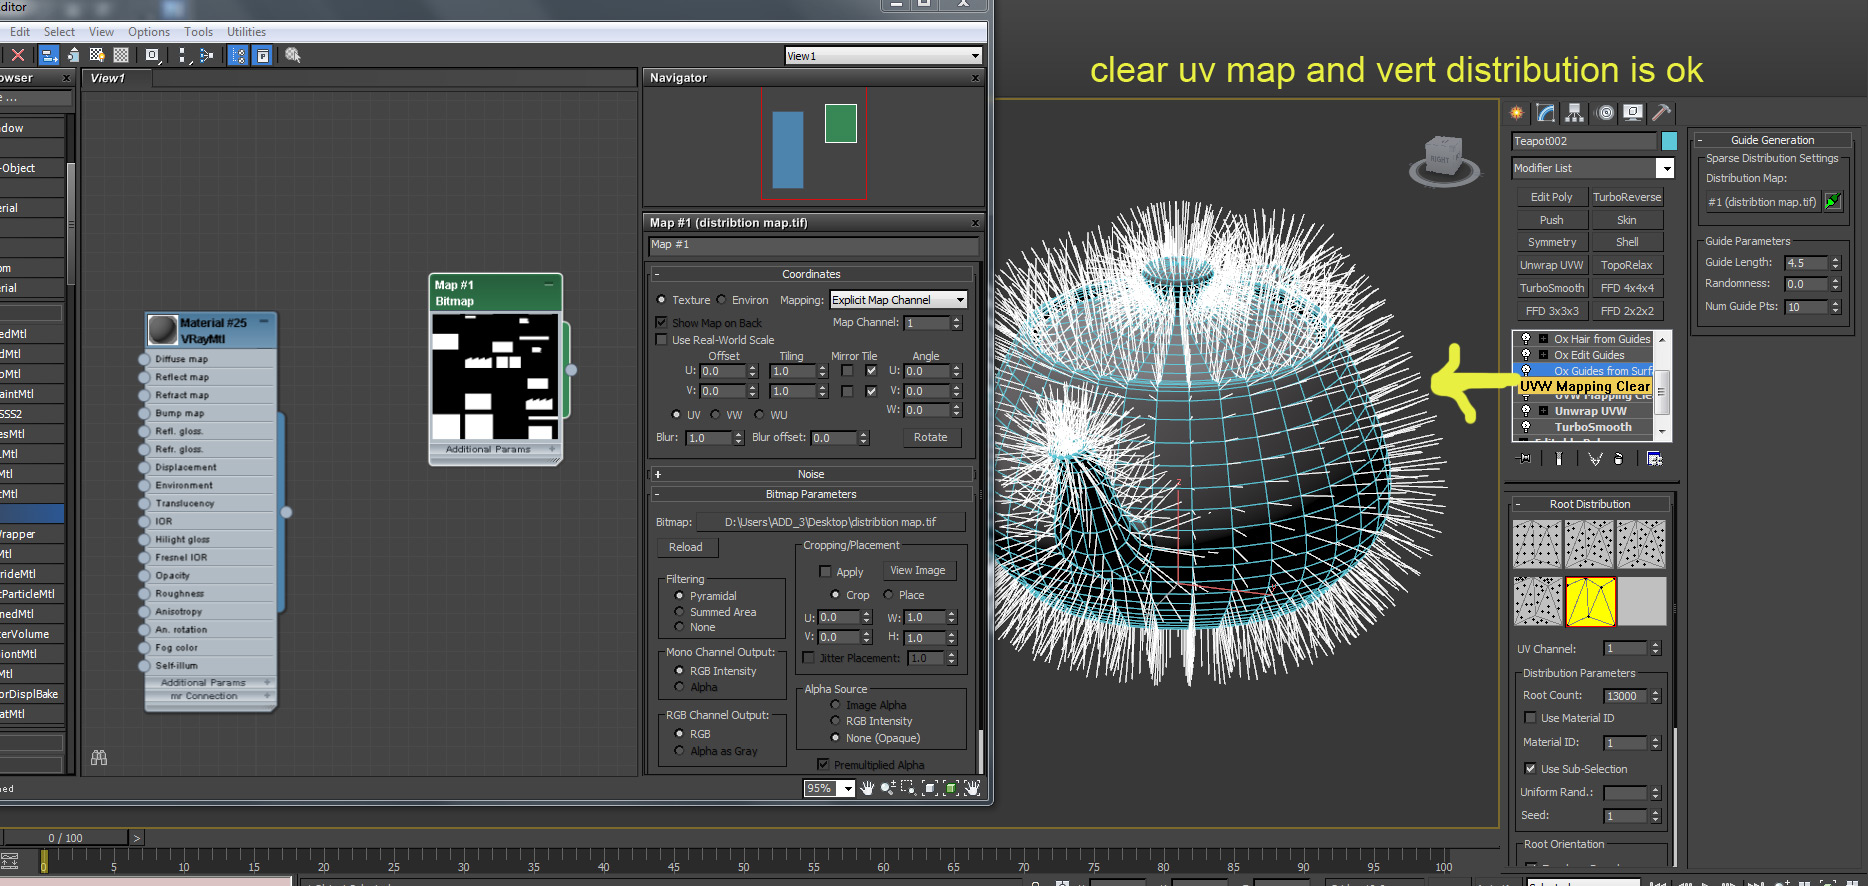Select the Summed Area filtering option
Image resolution: width=1868 pixels, height=886 pixels.
coord(680,612)
